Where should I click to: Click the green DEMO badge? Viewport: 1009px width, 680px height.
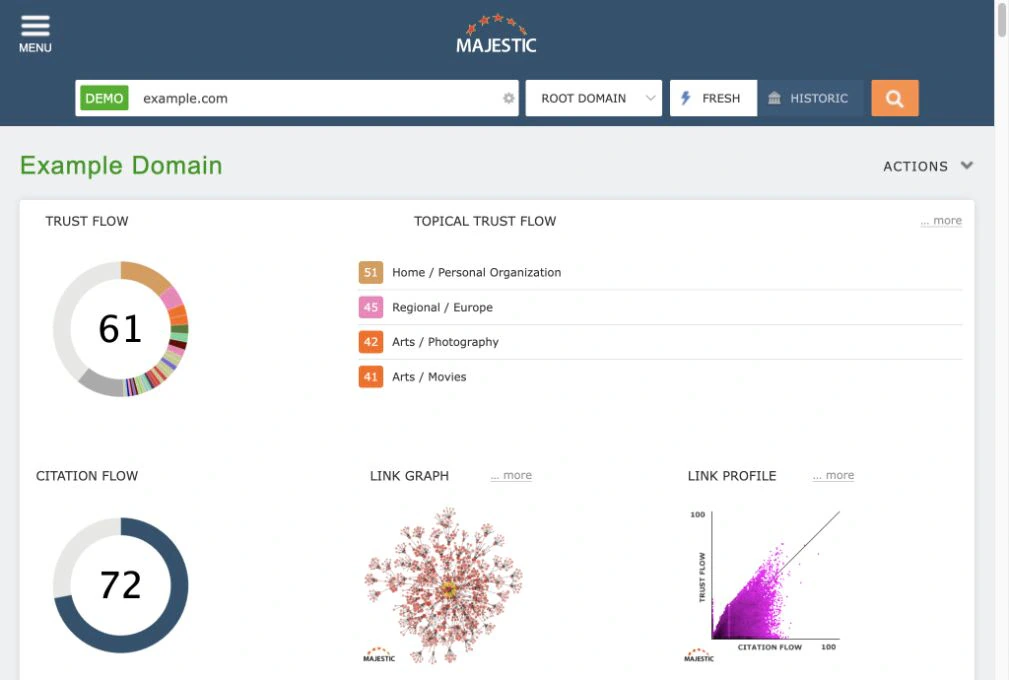click(x=104, y=98)
